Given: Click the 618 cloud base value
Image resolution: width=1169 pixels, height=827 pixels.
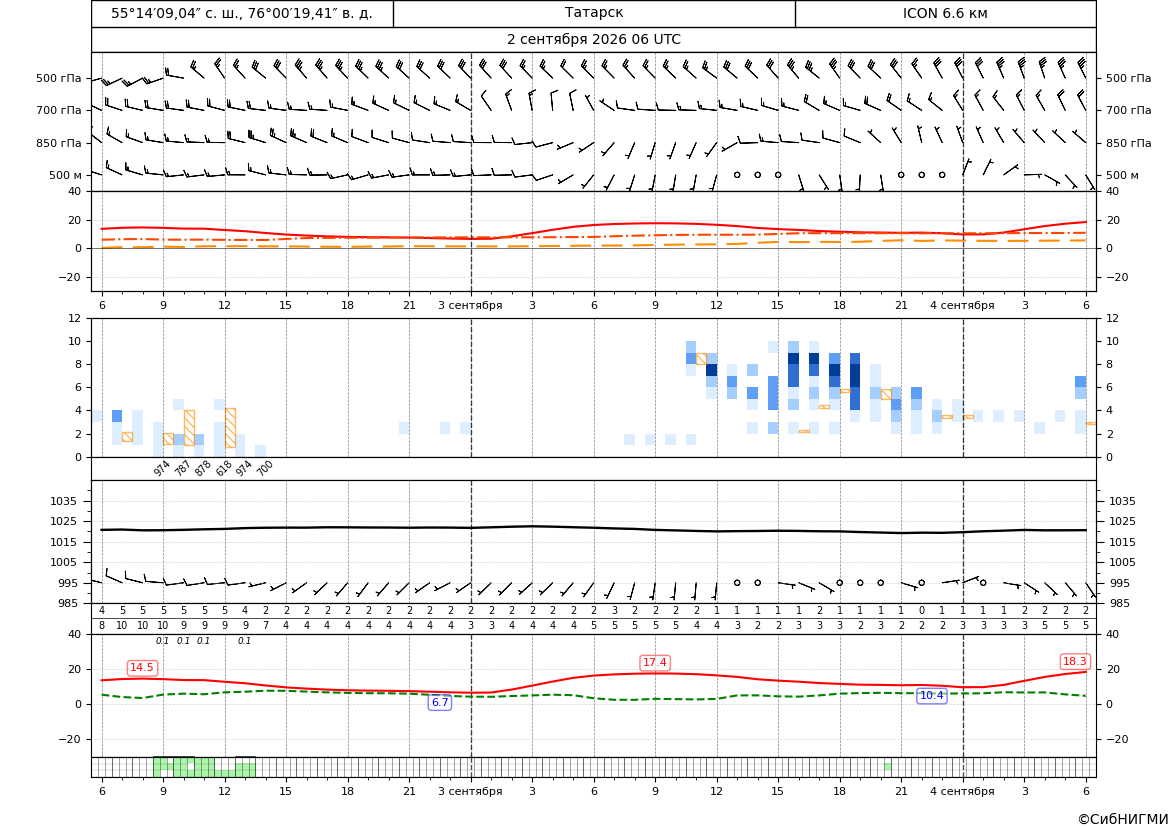Looking at the screenshot, I should click(x=224, y=468).
